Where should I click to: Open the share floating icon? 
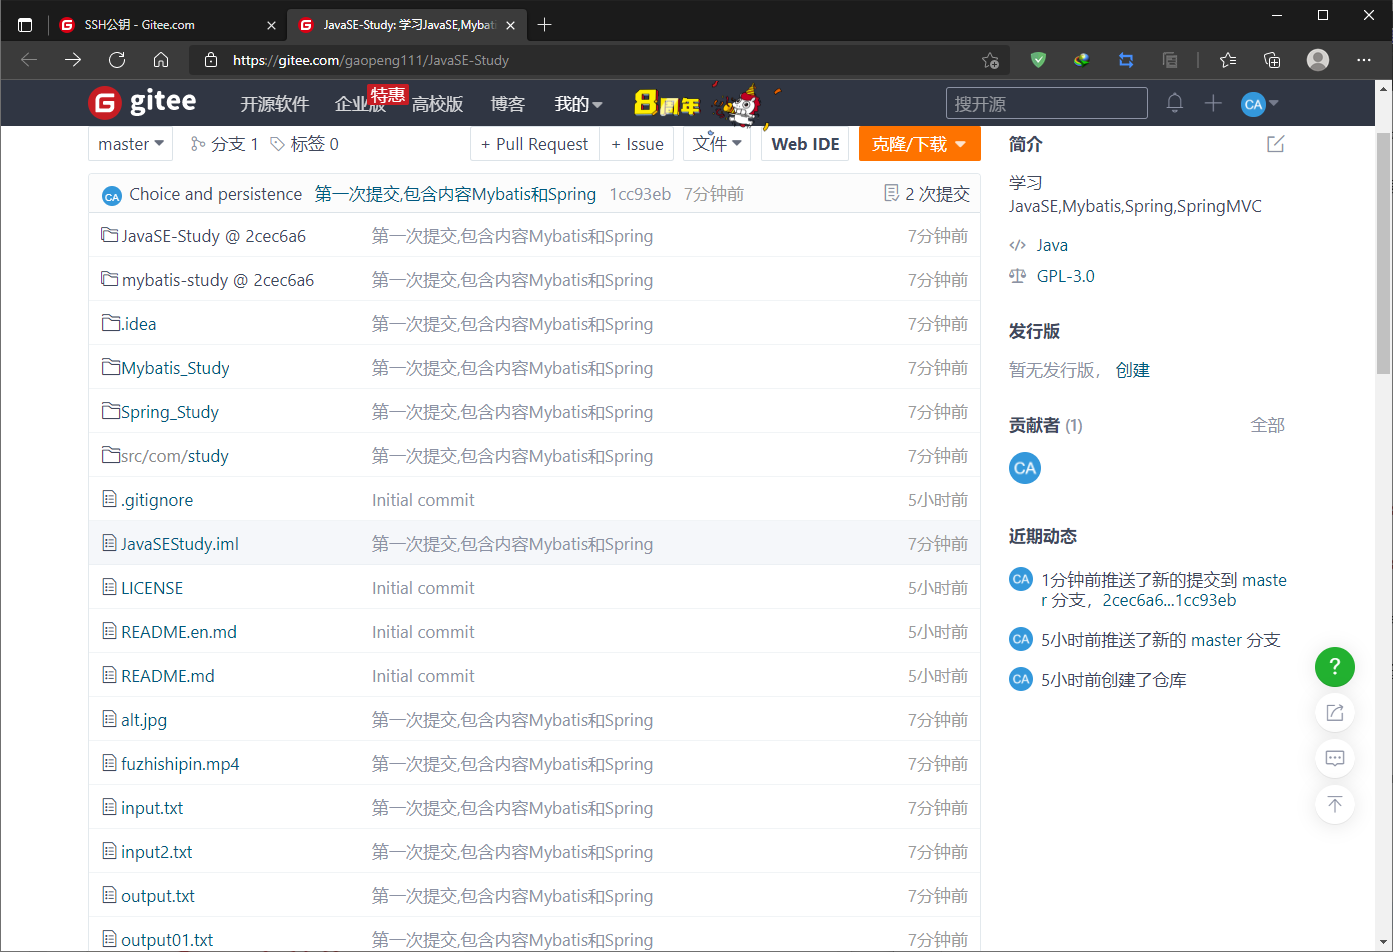click(1335, 712)
